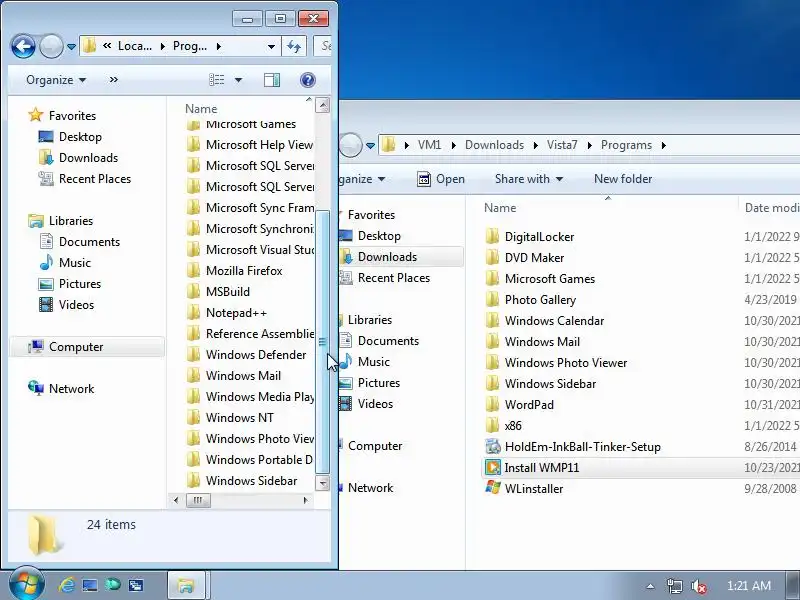
Task: Click New folder in back window toolbar
Action: point(622,179)
